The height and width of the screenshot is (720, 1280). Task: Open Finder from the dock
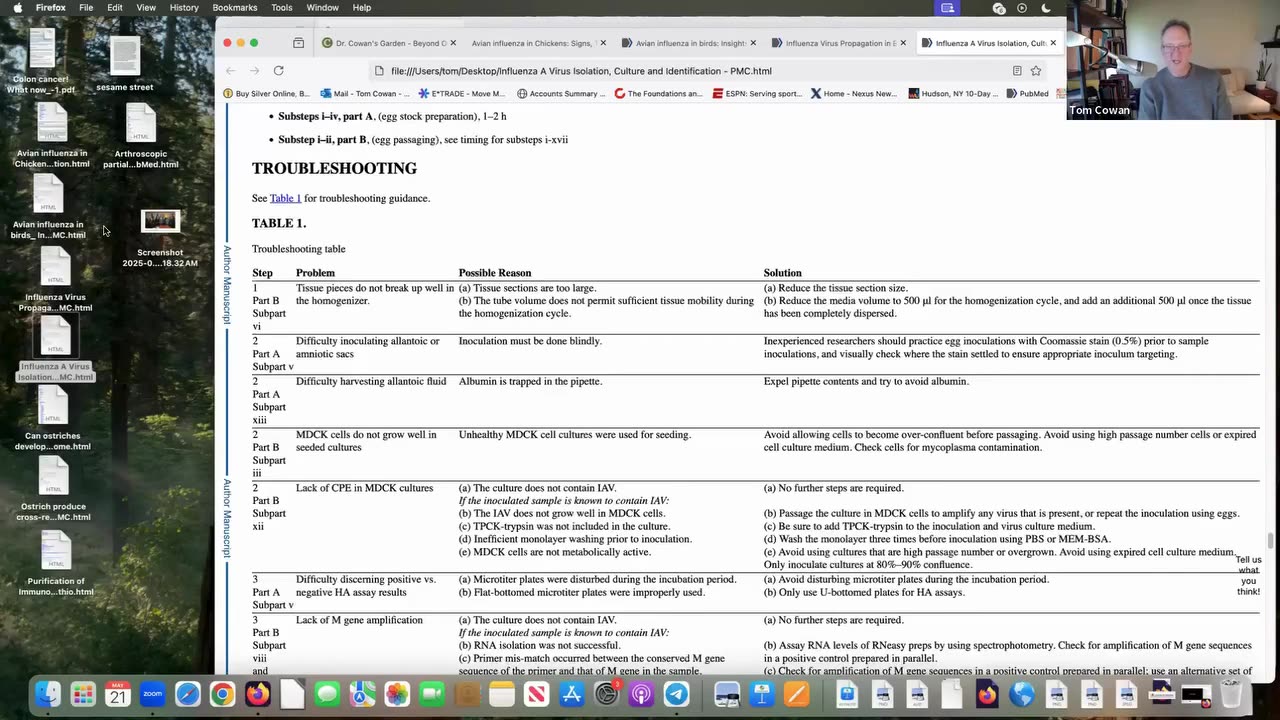[48, 693]
